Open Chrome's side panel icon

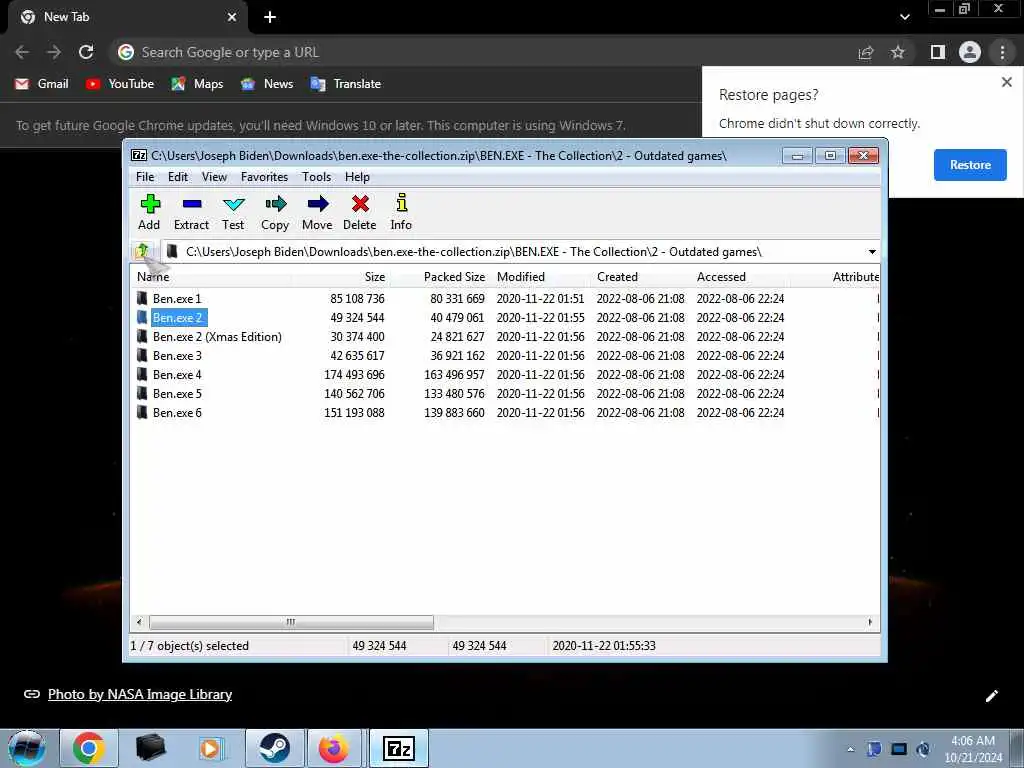pos(938,52)
